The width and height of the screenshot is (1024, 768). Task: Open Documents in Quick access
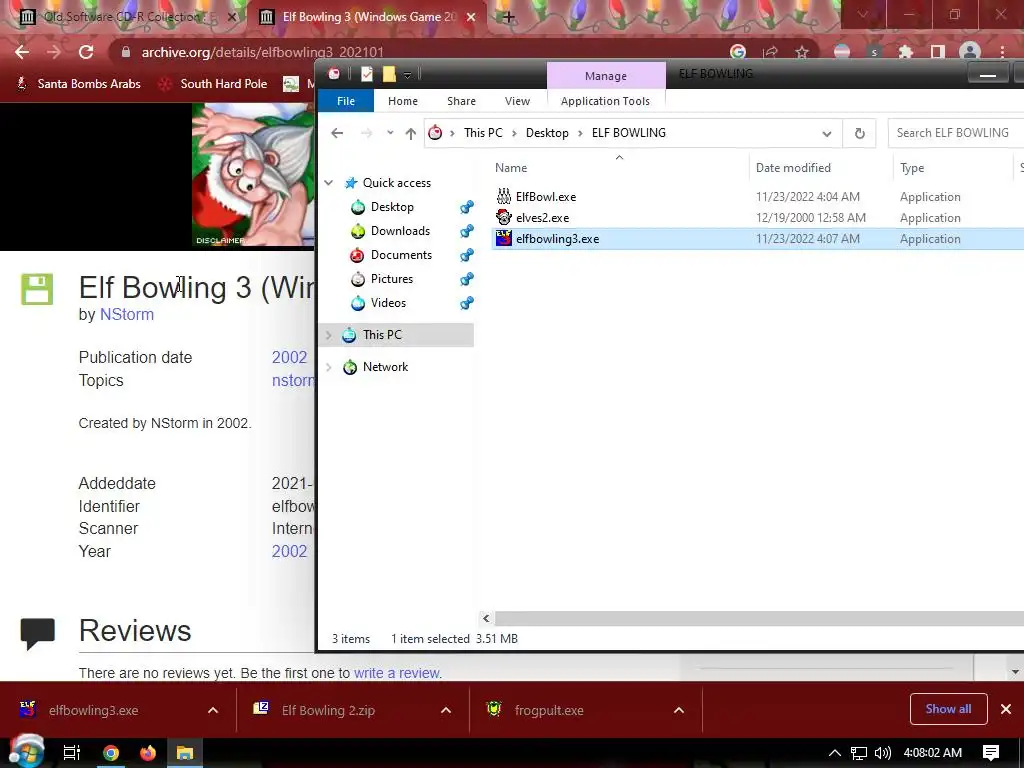coord(401,255)
